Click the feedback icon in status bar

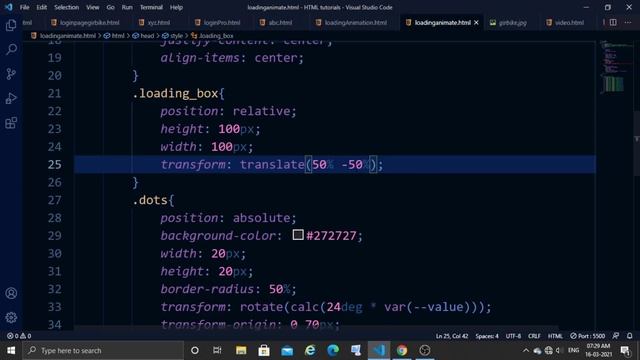coord(616,336)
